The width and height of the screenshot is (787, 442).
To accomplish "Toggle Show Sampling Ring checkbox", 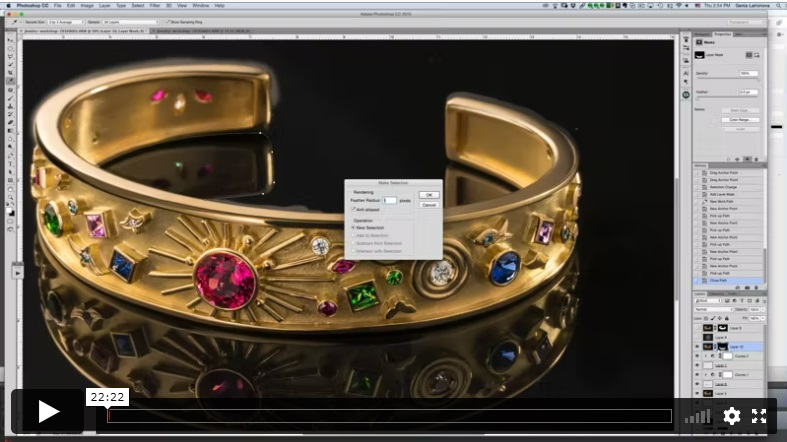I will [168, 22].
